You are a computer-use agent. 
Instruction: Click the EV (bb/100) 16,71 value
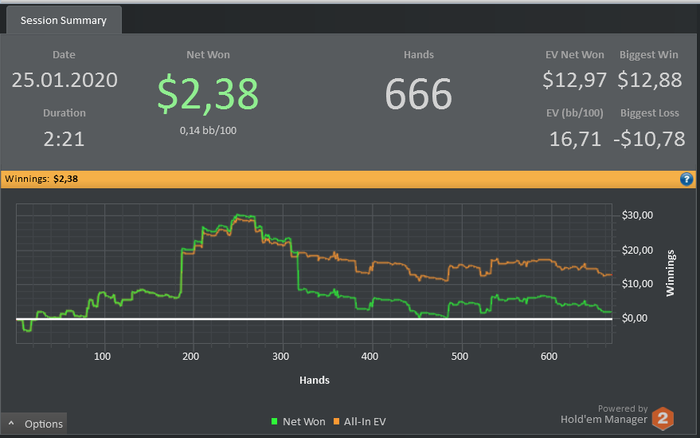click(x=575, y=139)
